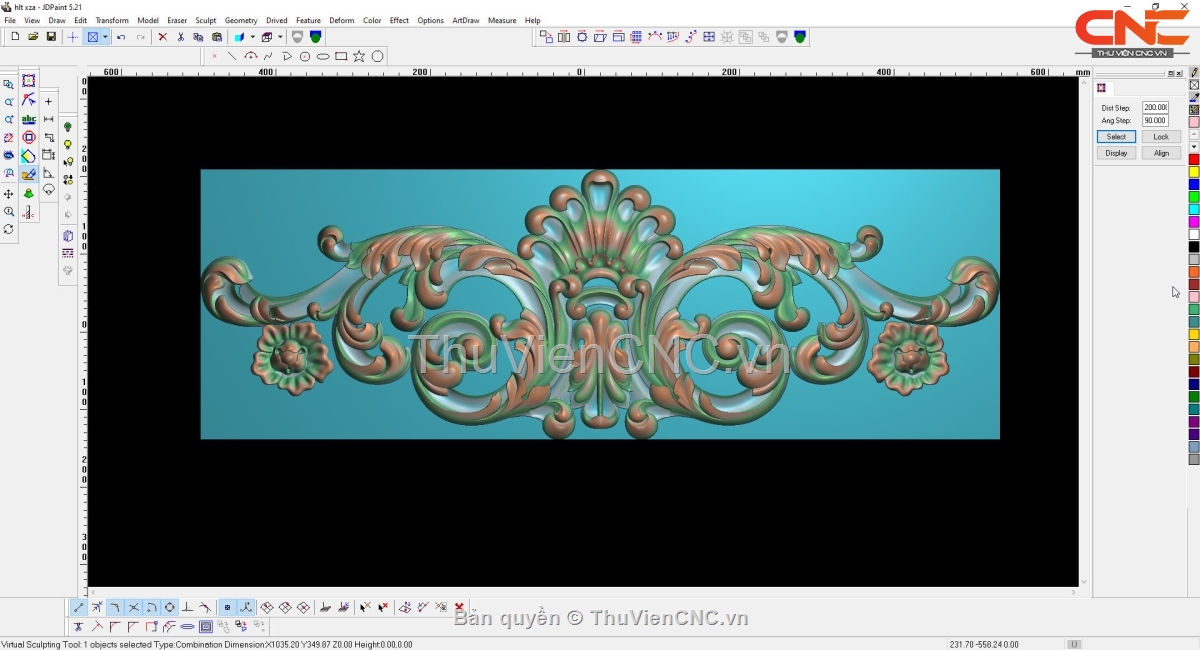Click the green light bulb icon
1200x650 pixels.
[68, 127]
